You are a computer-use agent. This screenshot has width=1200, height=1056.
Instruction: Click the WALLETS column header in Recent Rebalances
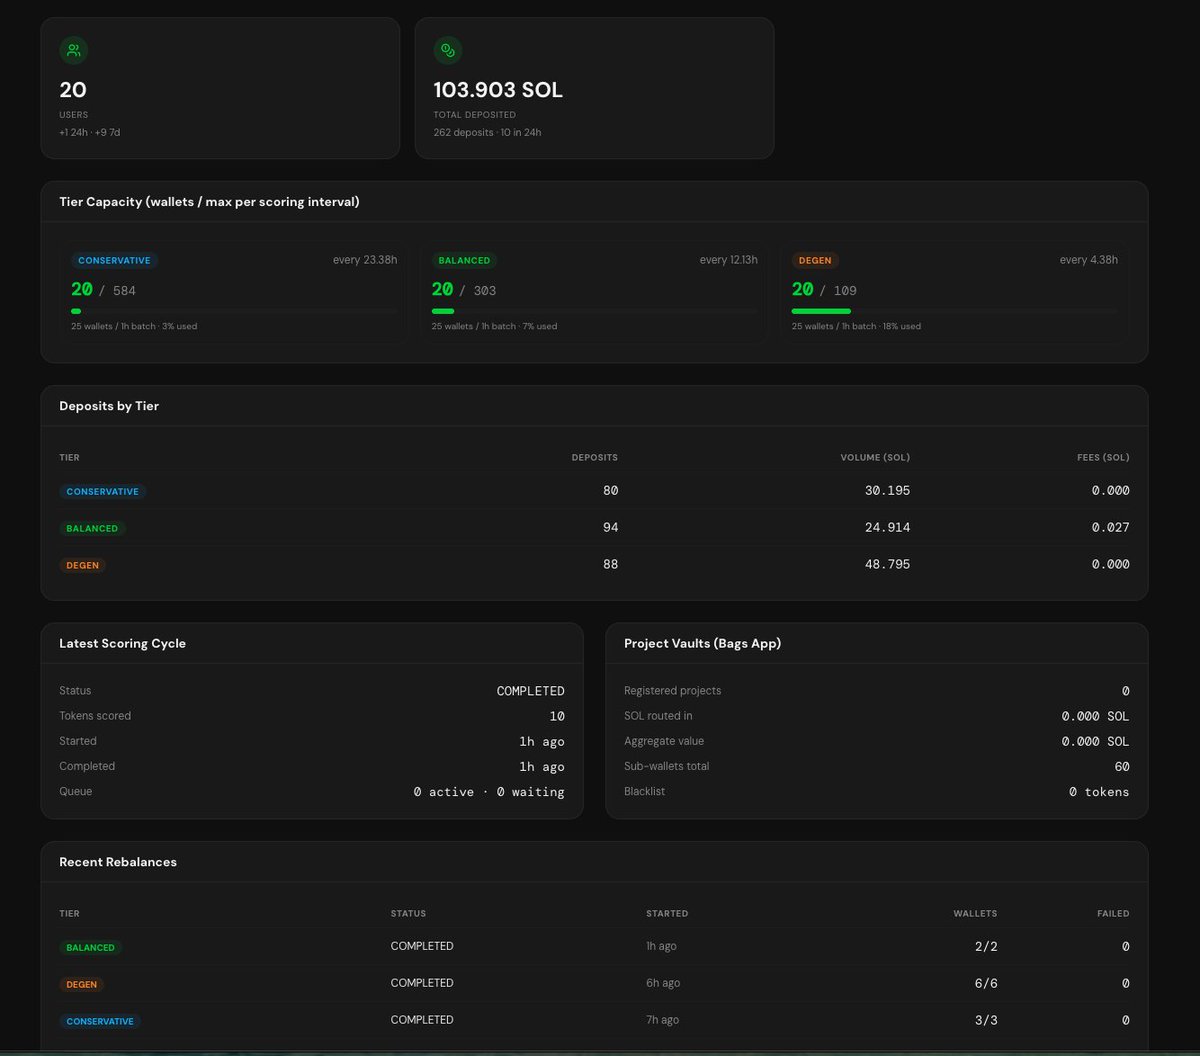975,913
